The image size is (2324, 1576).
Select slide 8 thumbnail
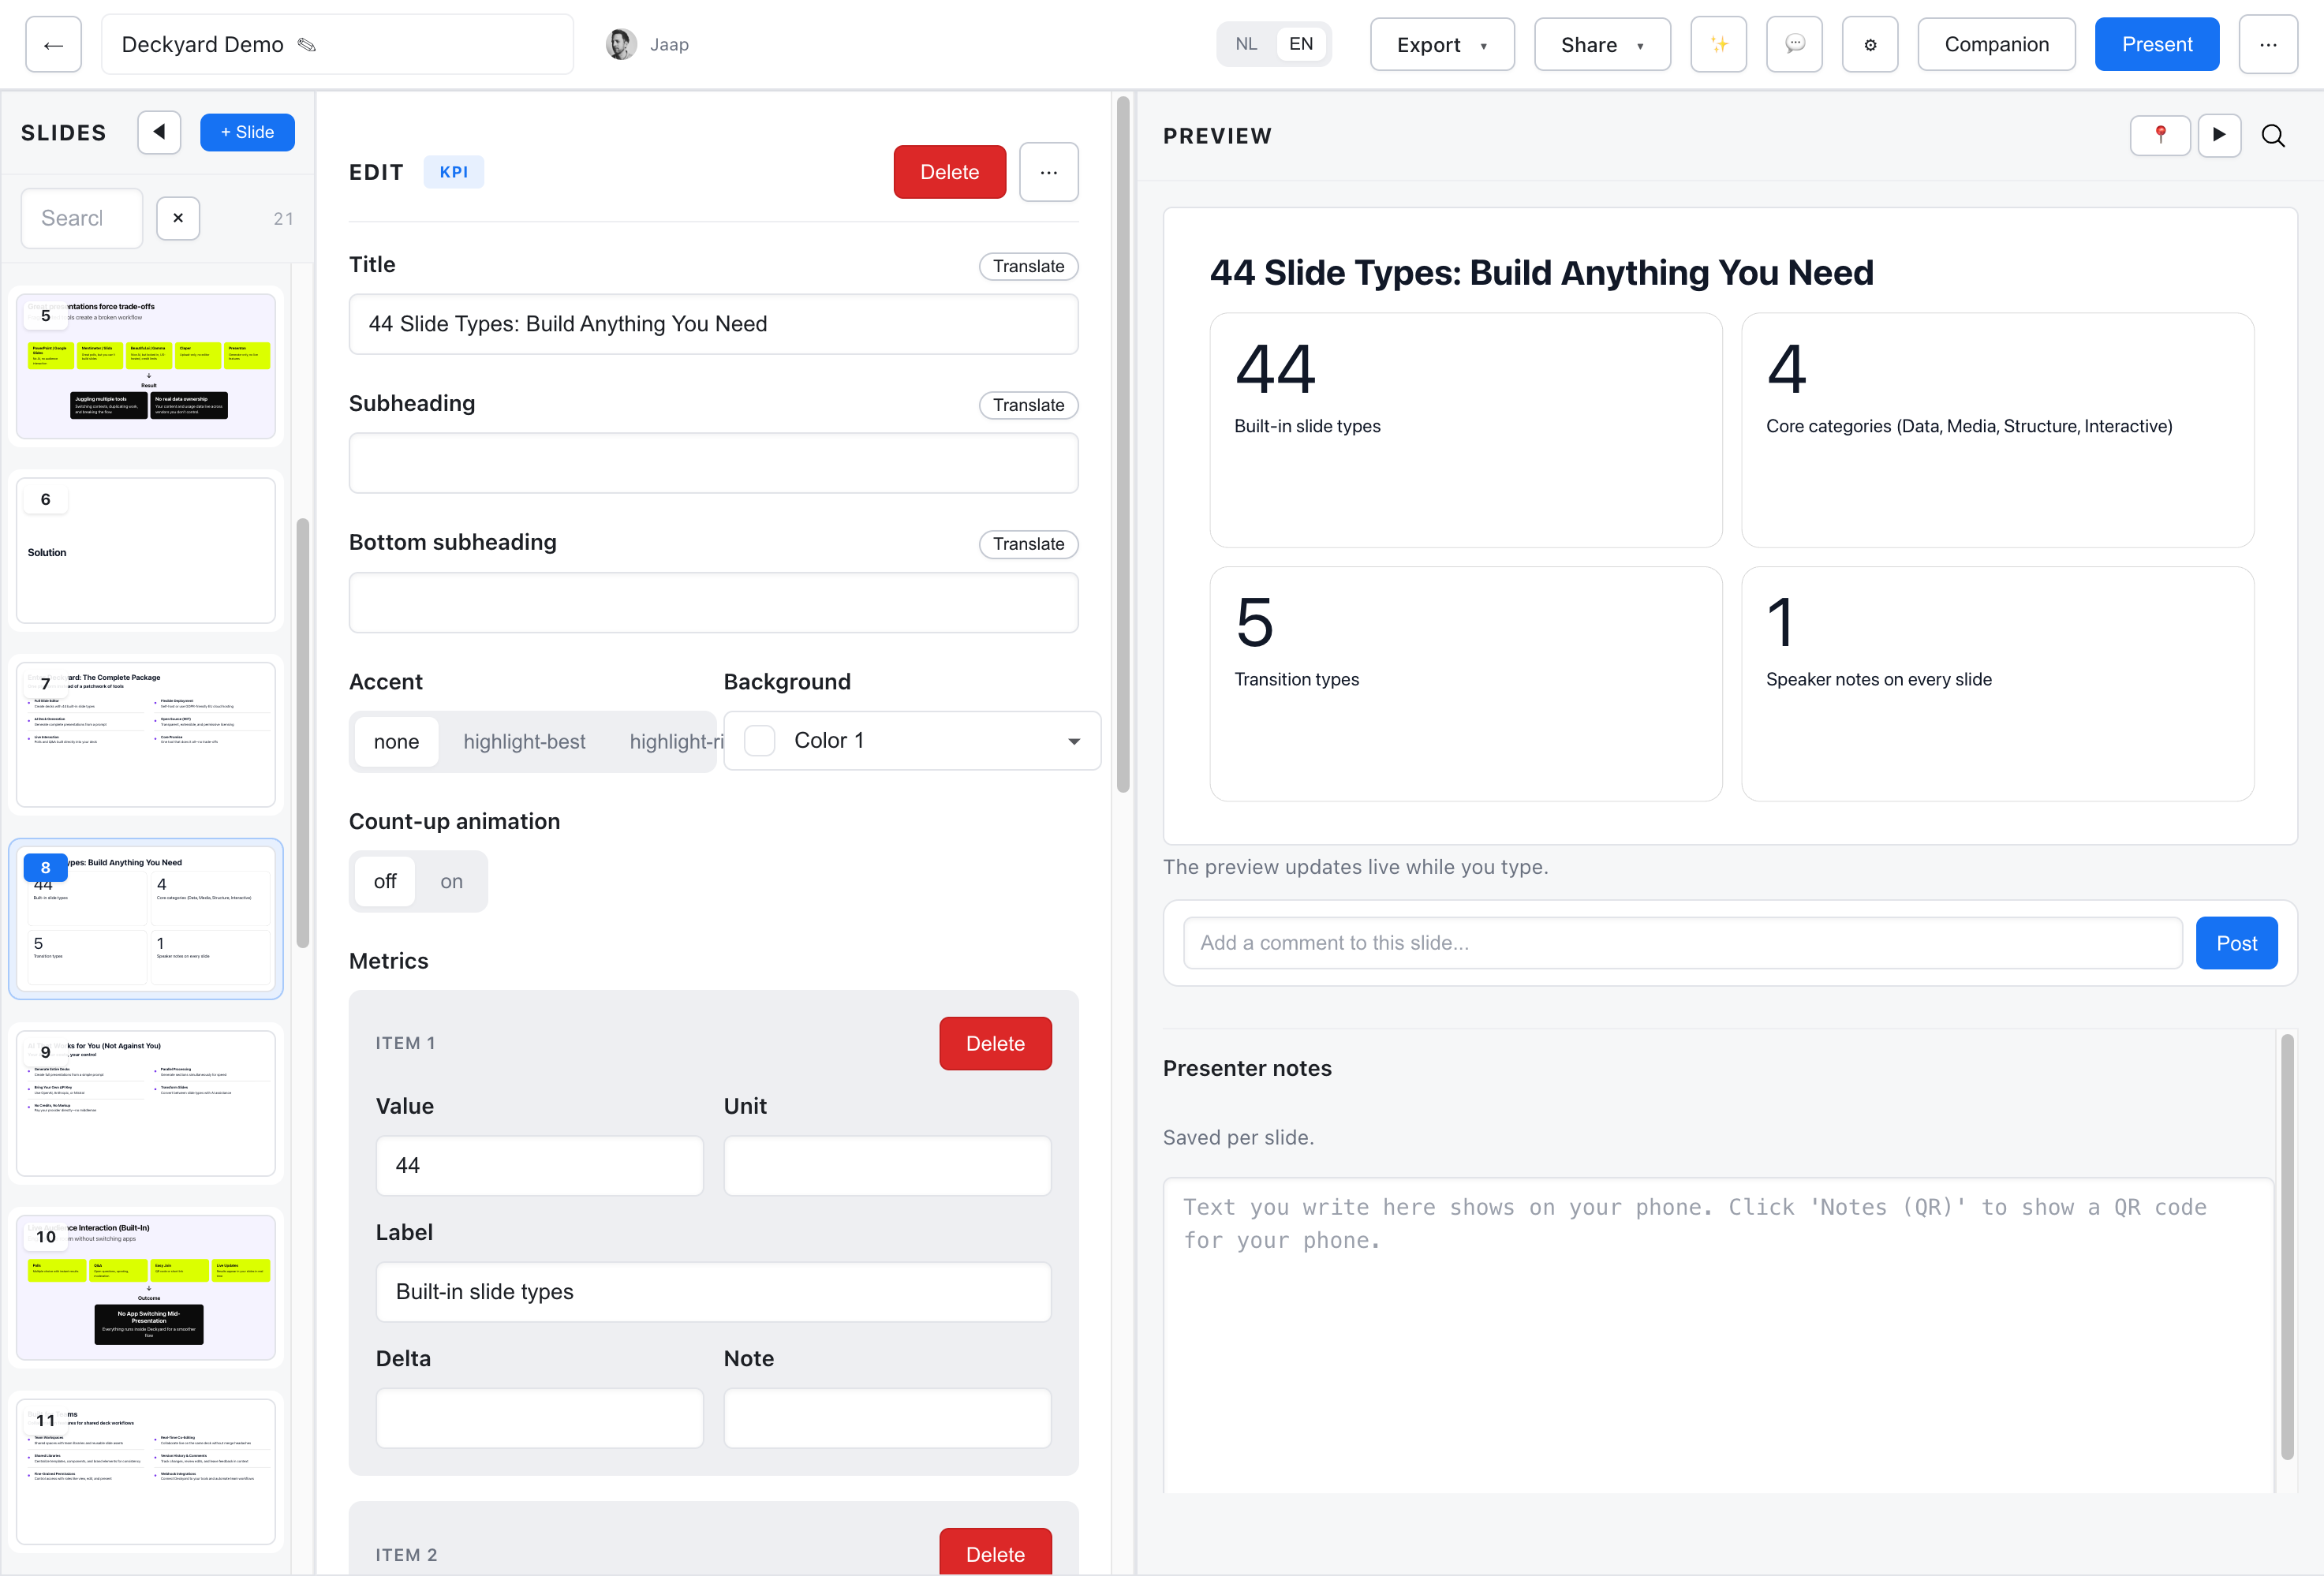pyautogui.click(x=146, y=918)
